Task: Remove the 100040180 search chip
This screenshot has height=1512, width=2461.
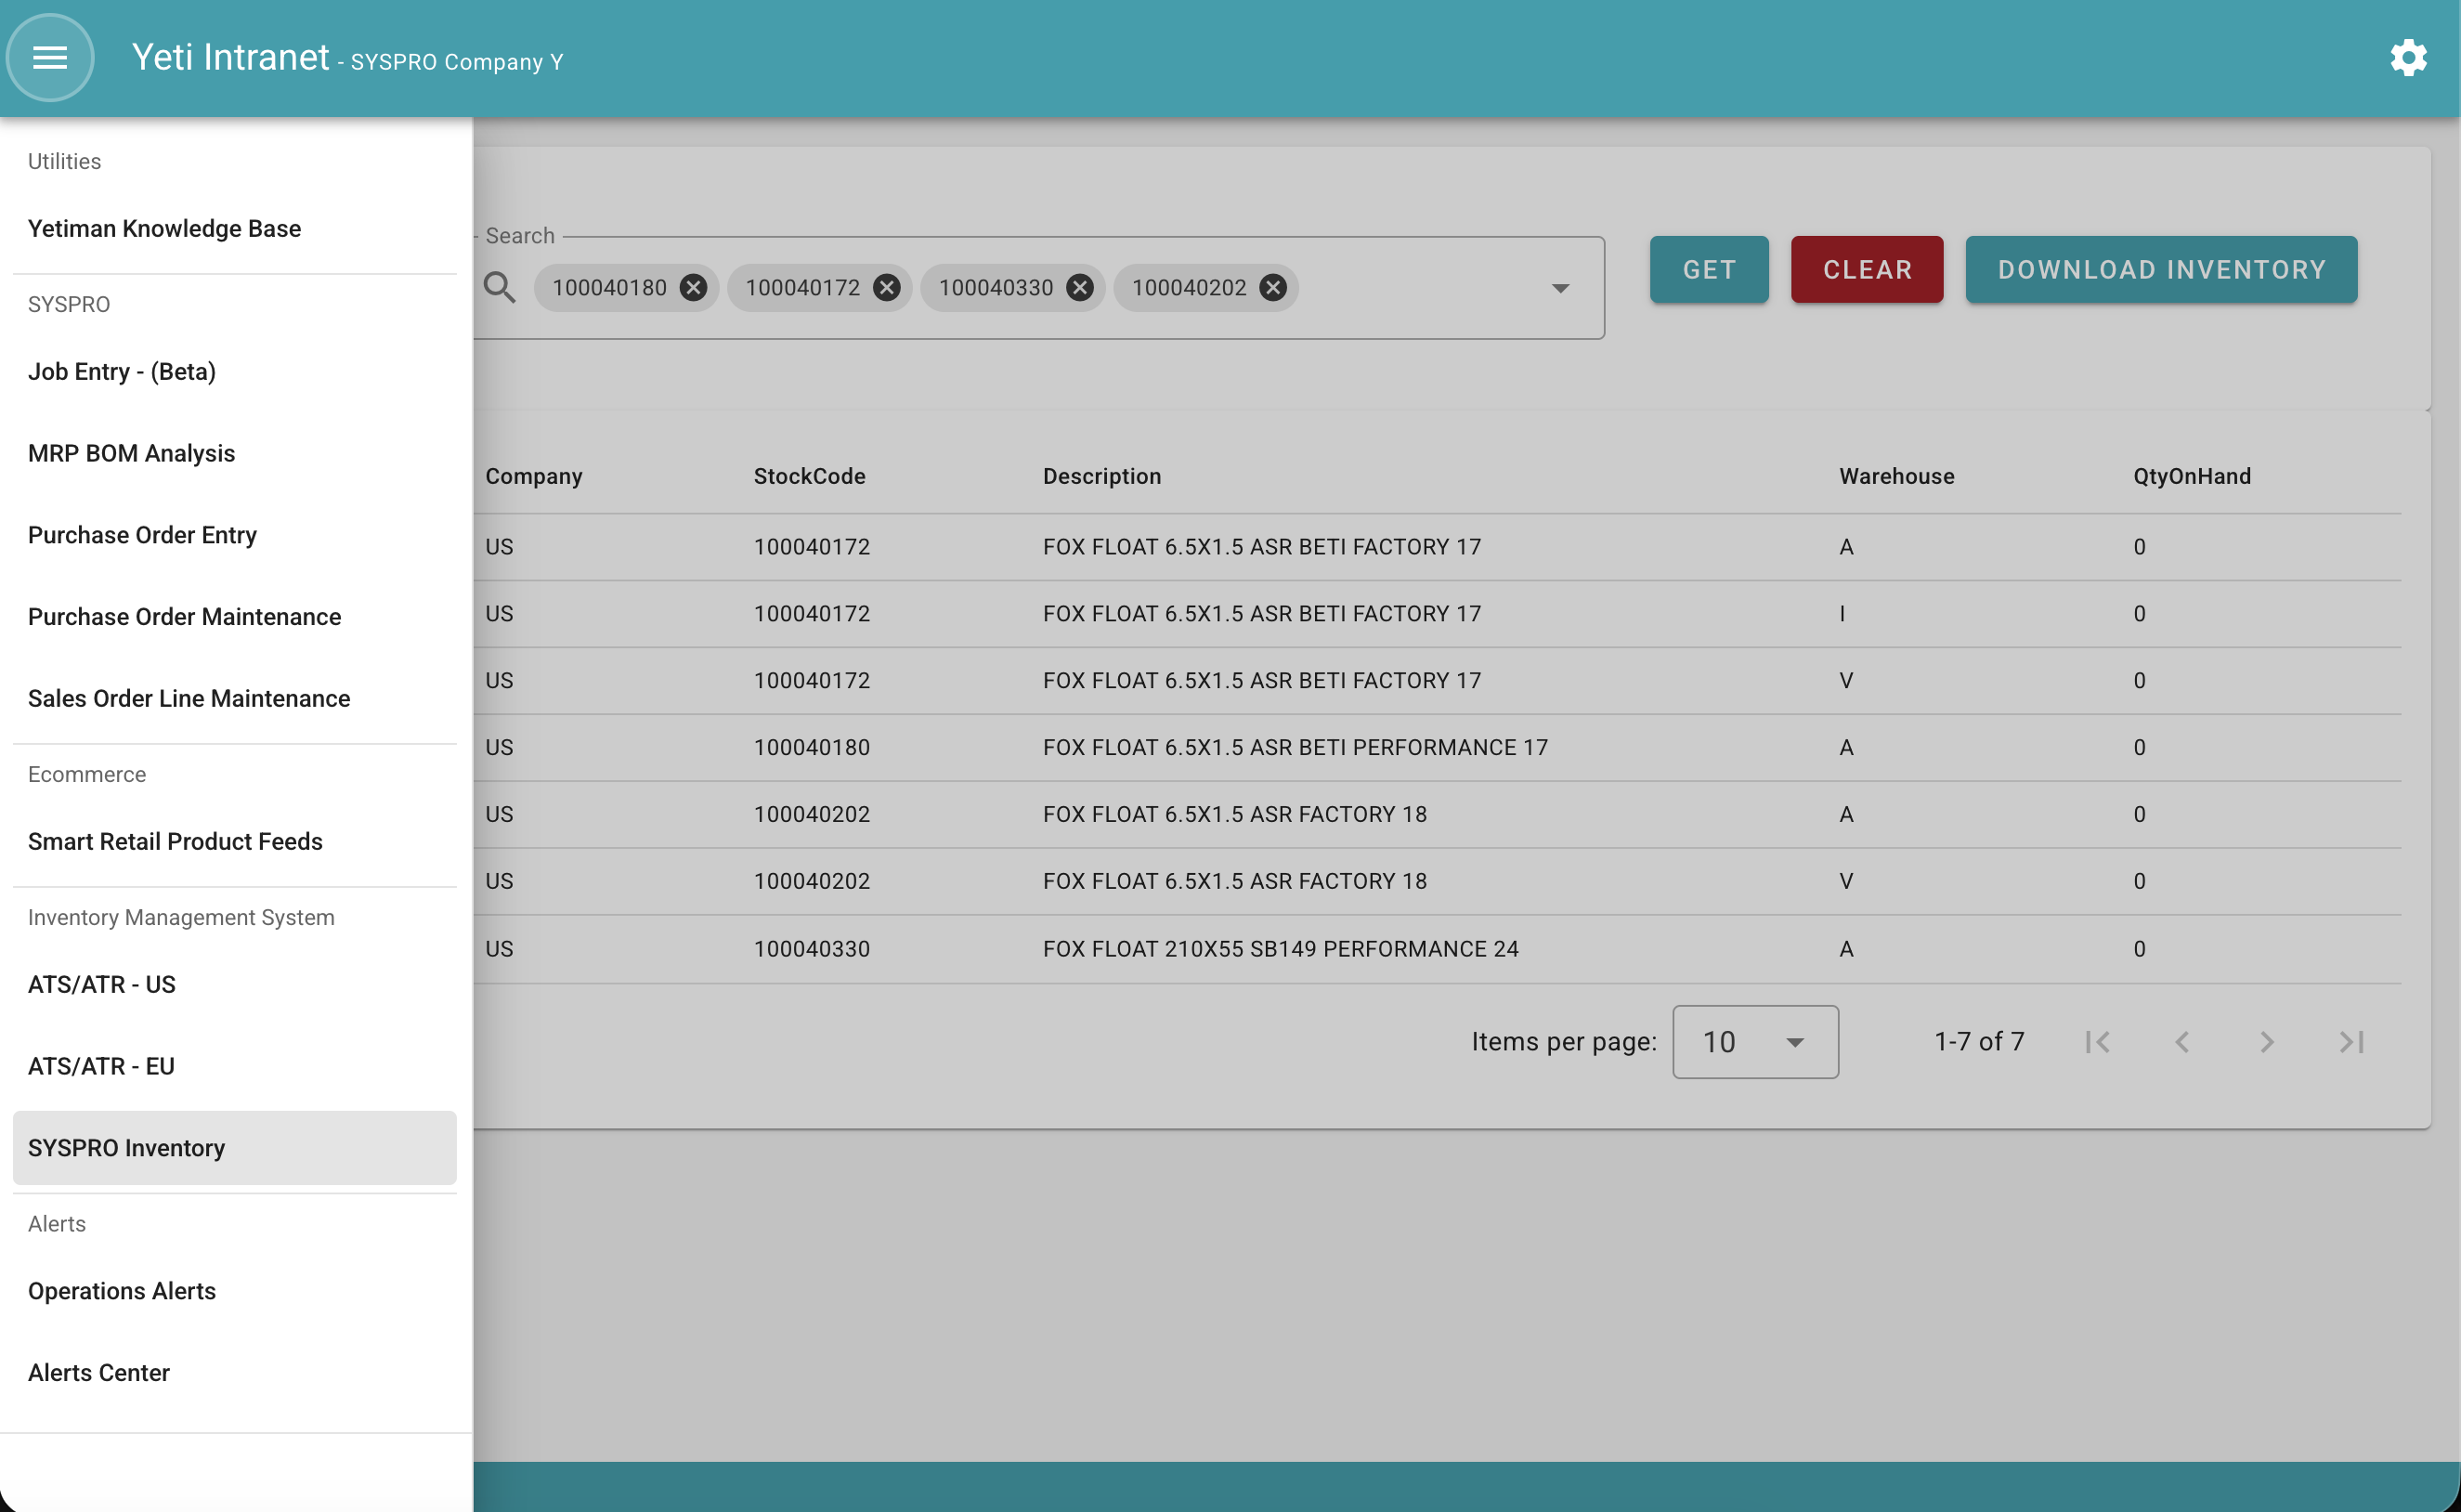Action: coord(693,288)
